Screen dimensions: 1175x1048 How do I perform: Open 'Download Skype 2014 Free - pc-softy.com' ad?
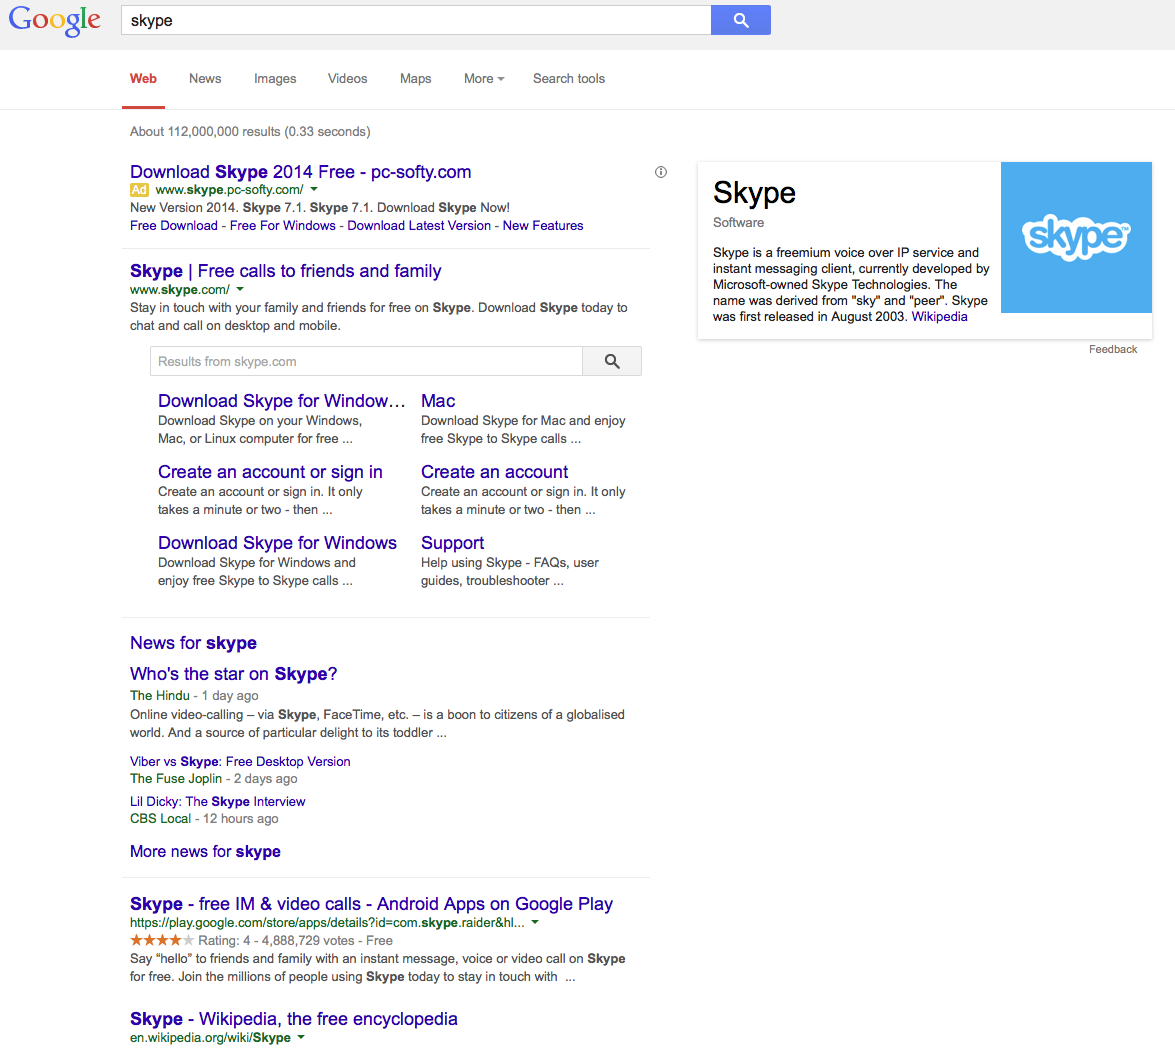click(x=300, y=172)
